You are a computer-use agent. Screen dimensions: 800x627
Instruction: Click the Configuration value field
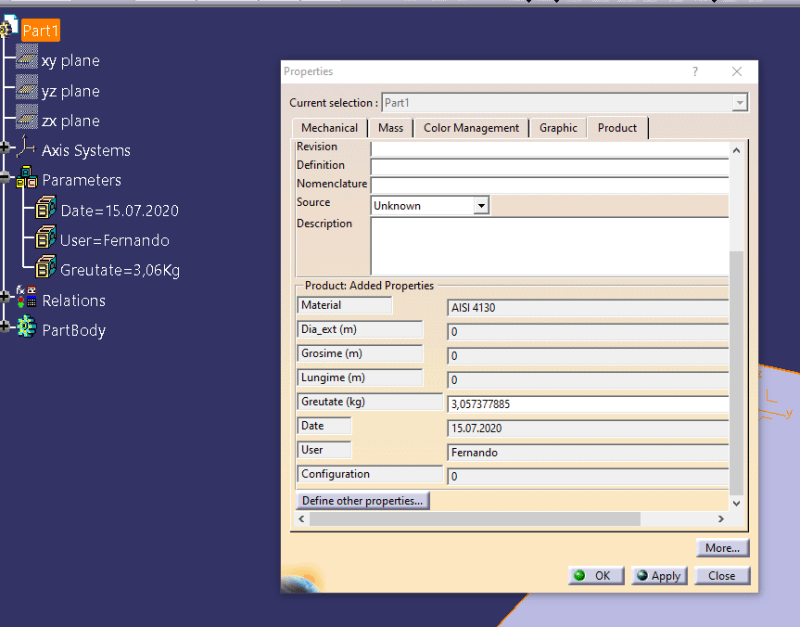click(x=588, y=476)
